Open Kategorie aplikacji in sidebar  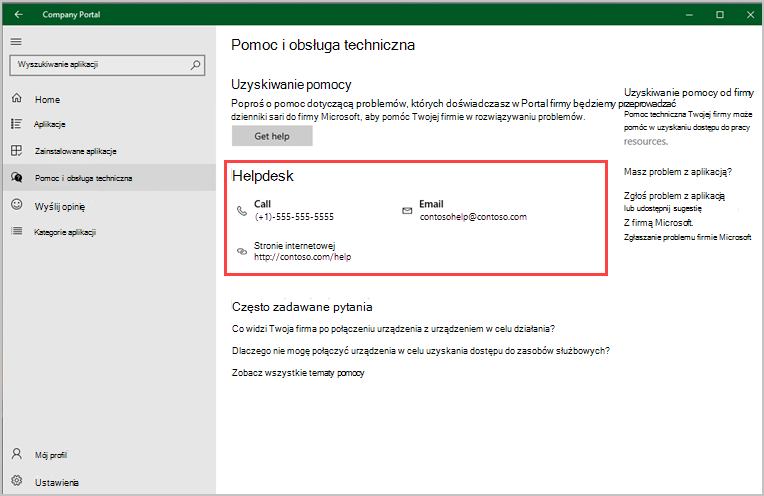[x=109, y=232]
